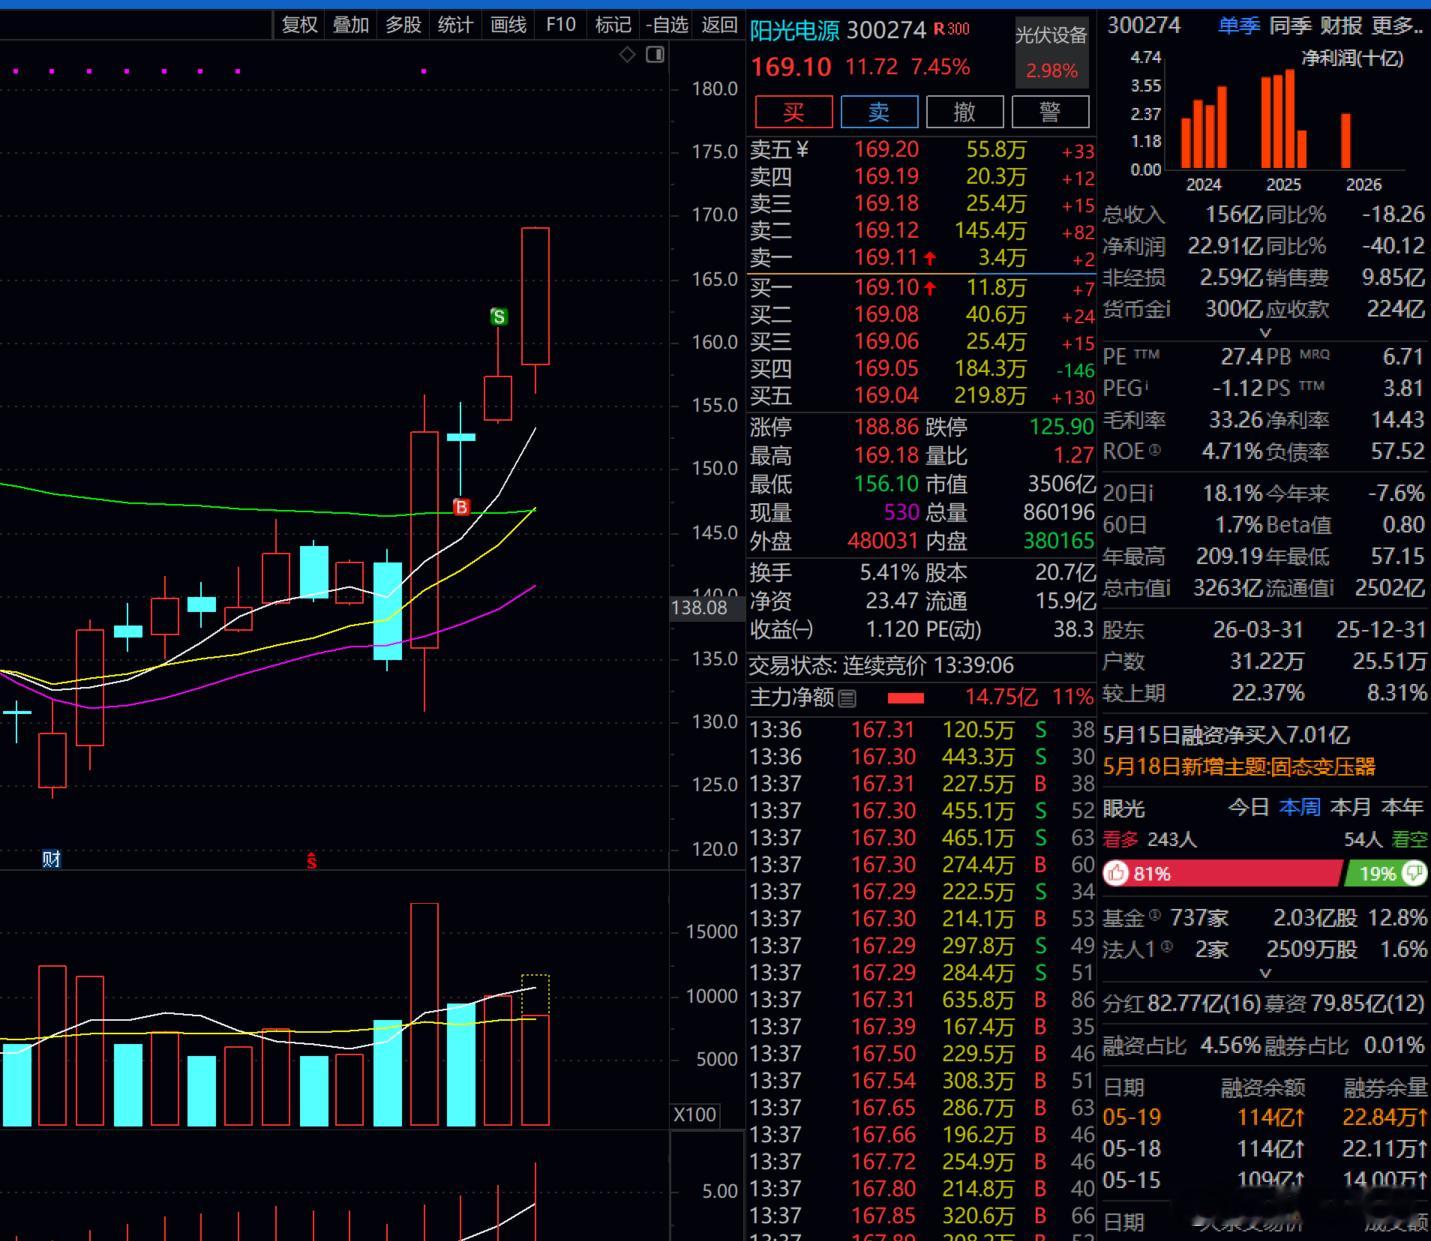Image resolution: width=1431 pixels, height=1241 pixels.
Task: Click the 换手 5.41% value
Action: 889,573
